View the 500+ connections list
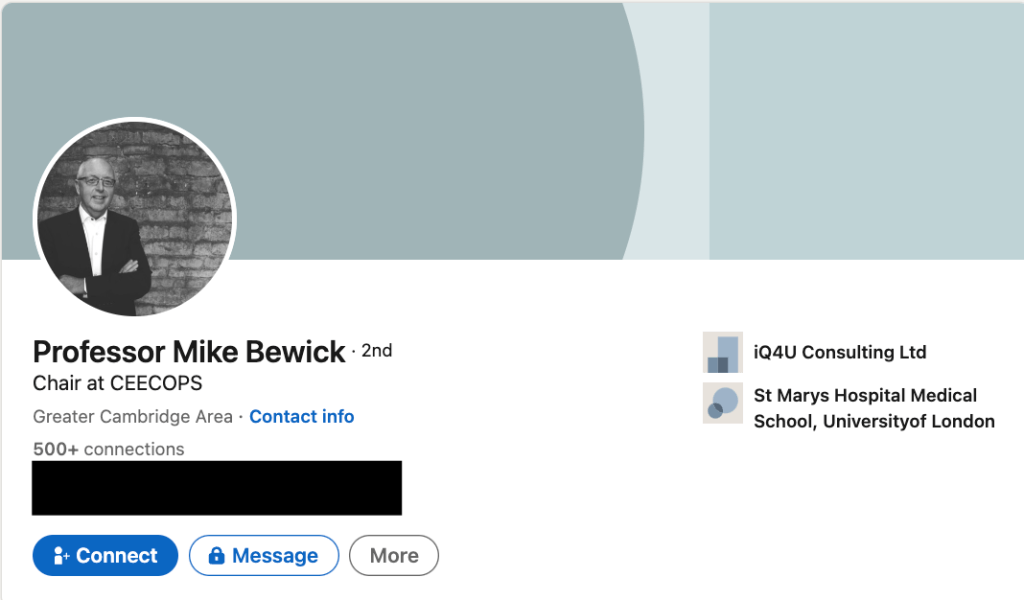This screenshot has height=600, width=1024. coord(108,449)
